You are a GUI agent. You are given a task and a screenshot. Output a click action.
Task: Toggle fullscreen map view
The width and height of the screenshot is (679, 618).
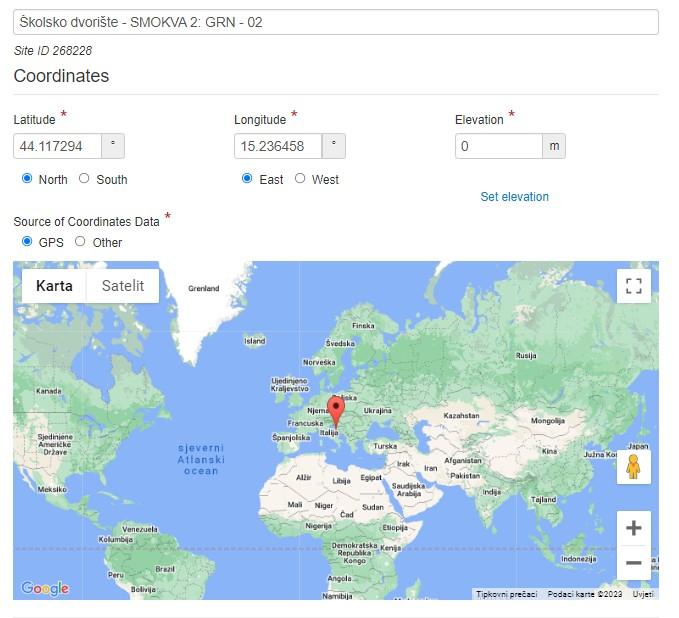633,286
